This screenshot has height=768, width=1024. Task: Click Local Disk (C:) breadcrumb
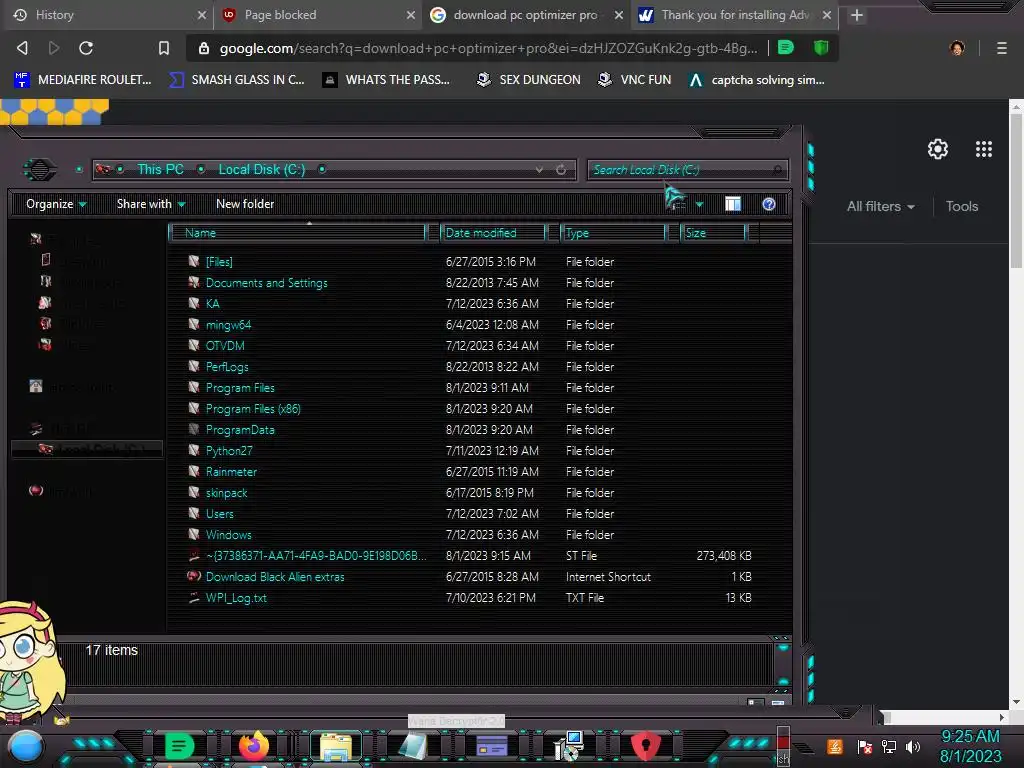[x=261, y=169]
